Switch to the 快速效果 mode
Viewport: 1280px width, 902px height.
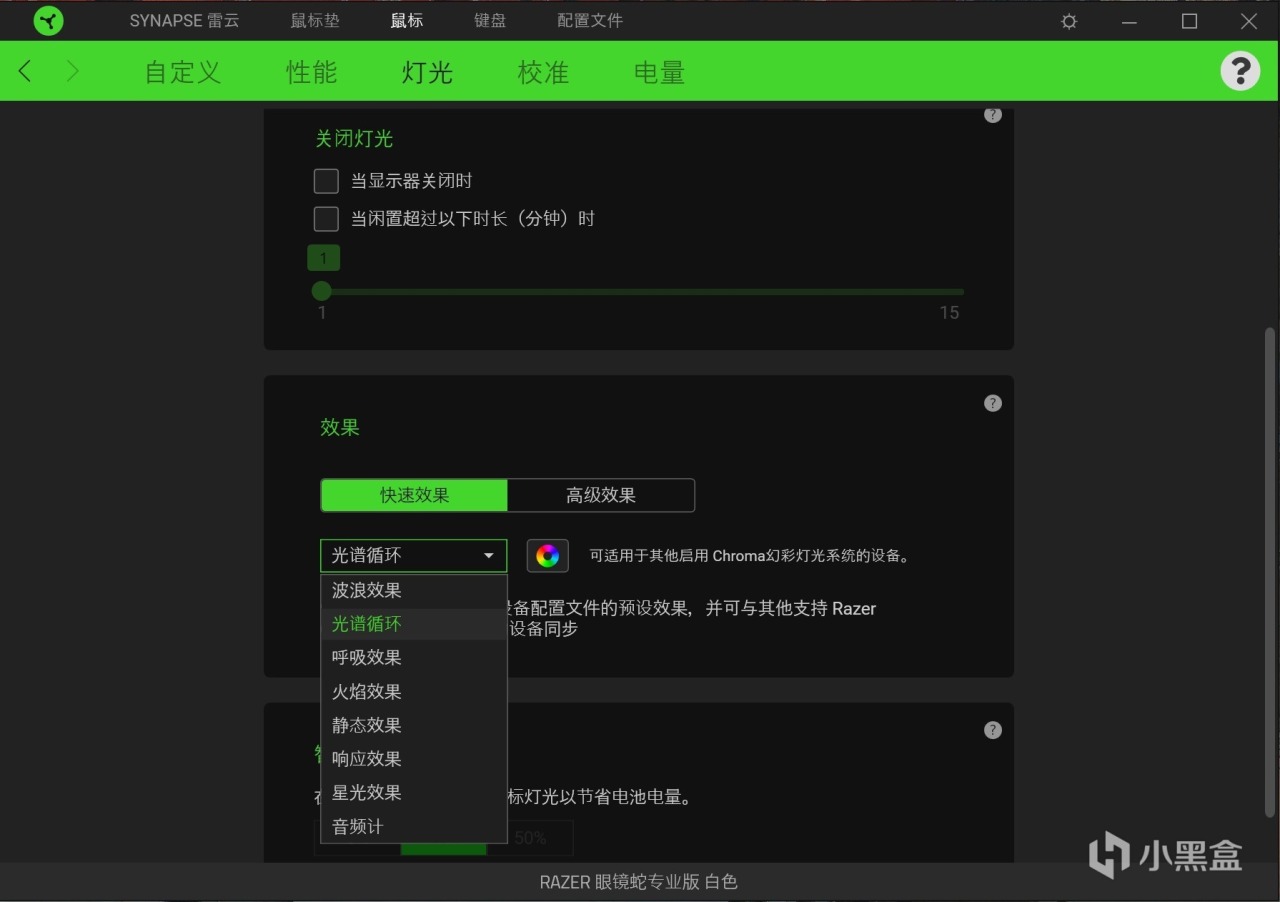coord(414,495)
